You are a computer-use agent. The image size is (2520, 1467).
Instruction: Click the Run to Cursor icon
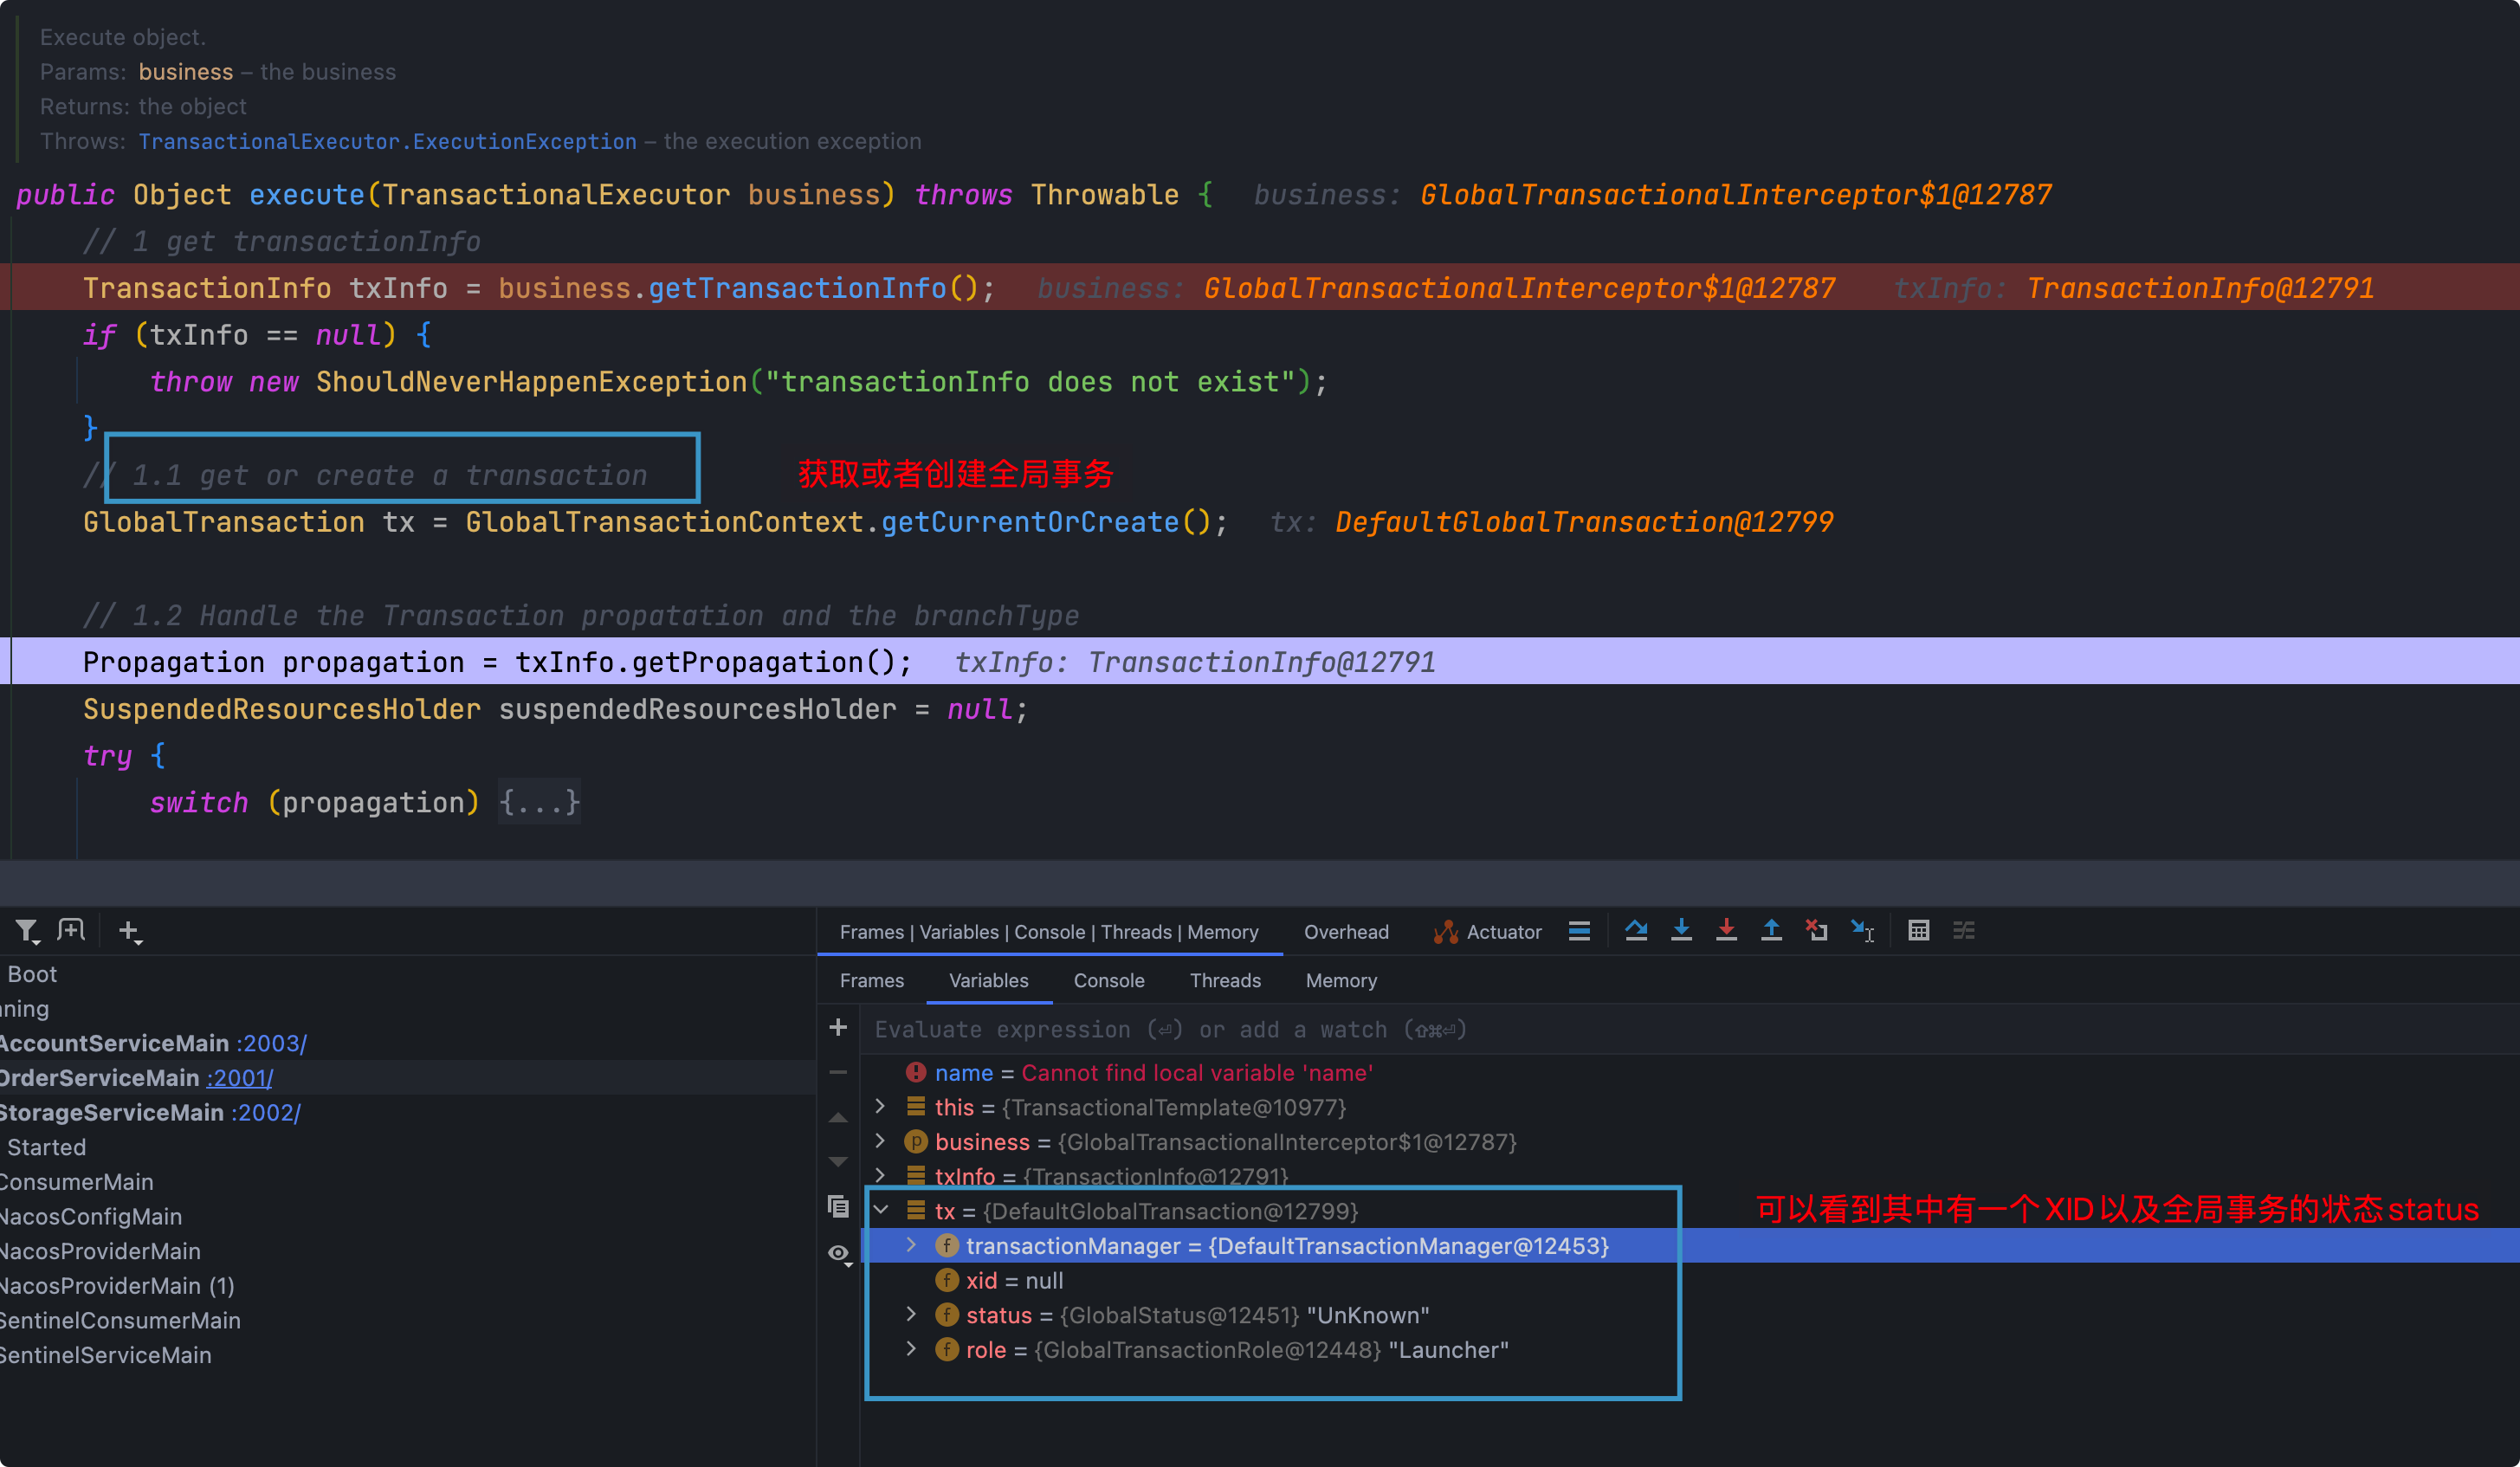pyautogui.click(x=1862, y=931)
